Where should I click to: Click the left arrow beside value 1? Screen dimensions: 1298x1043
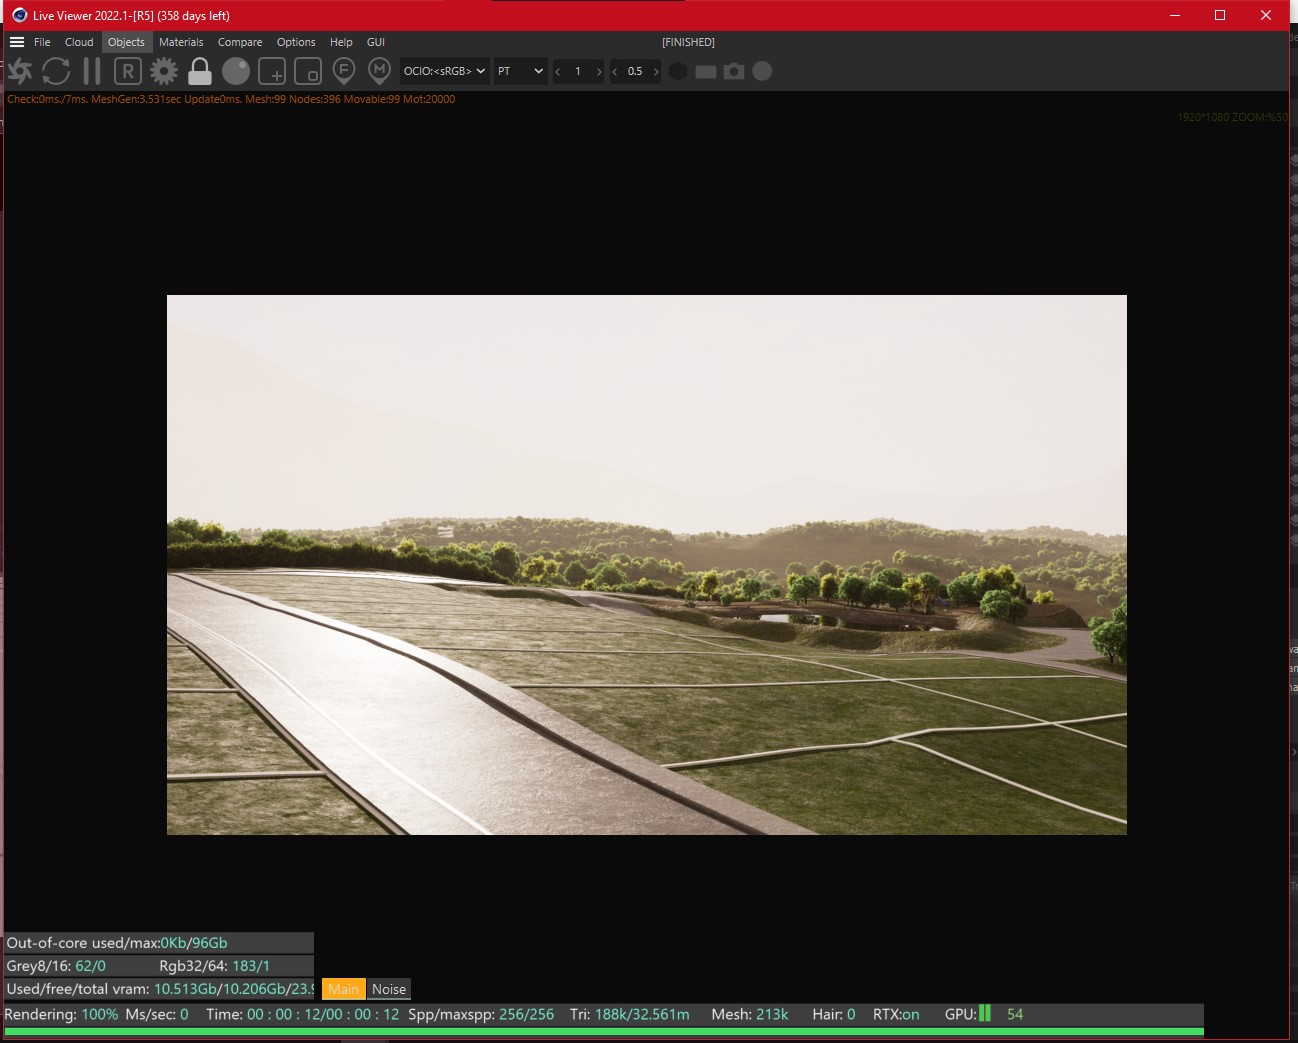coord(558,71)
